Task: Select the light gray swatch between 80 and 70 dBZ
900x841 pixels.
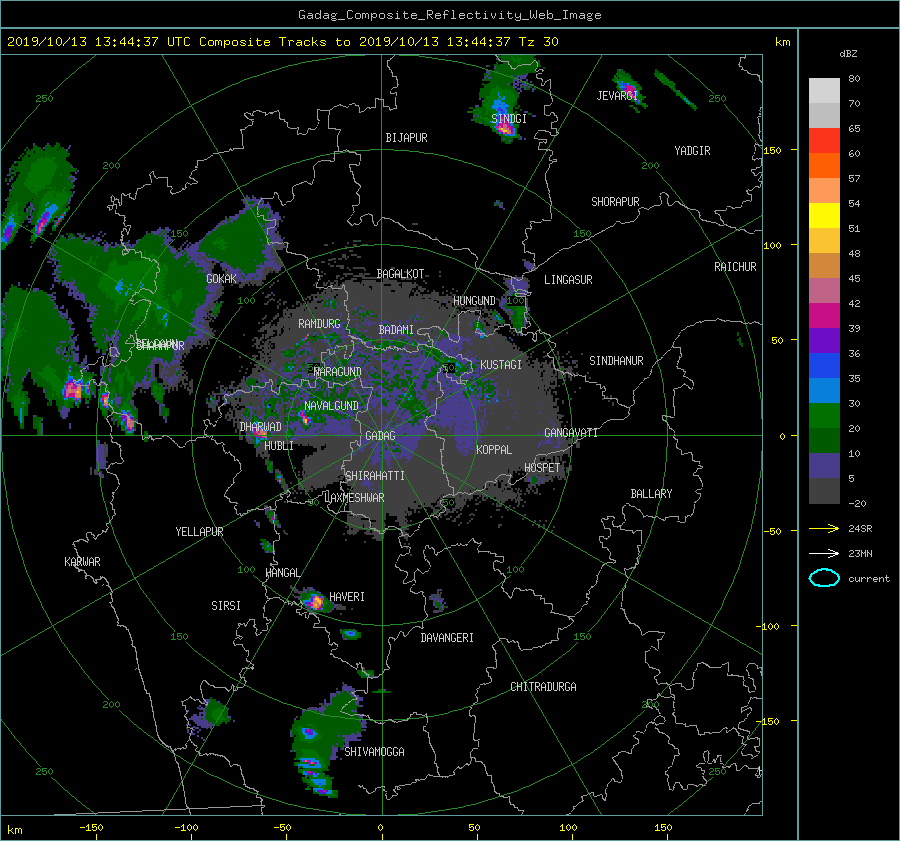Action: (824, 91)
